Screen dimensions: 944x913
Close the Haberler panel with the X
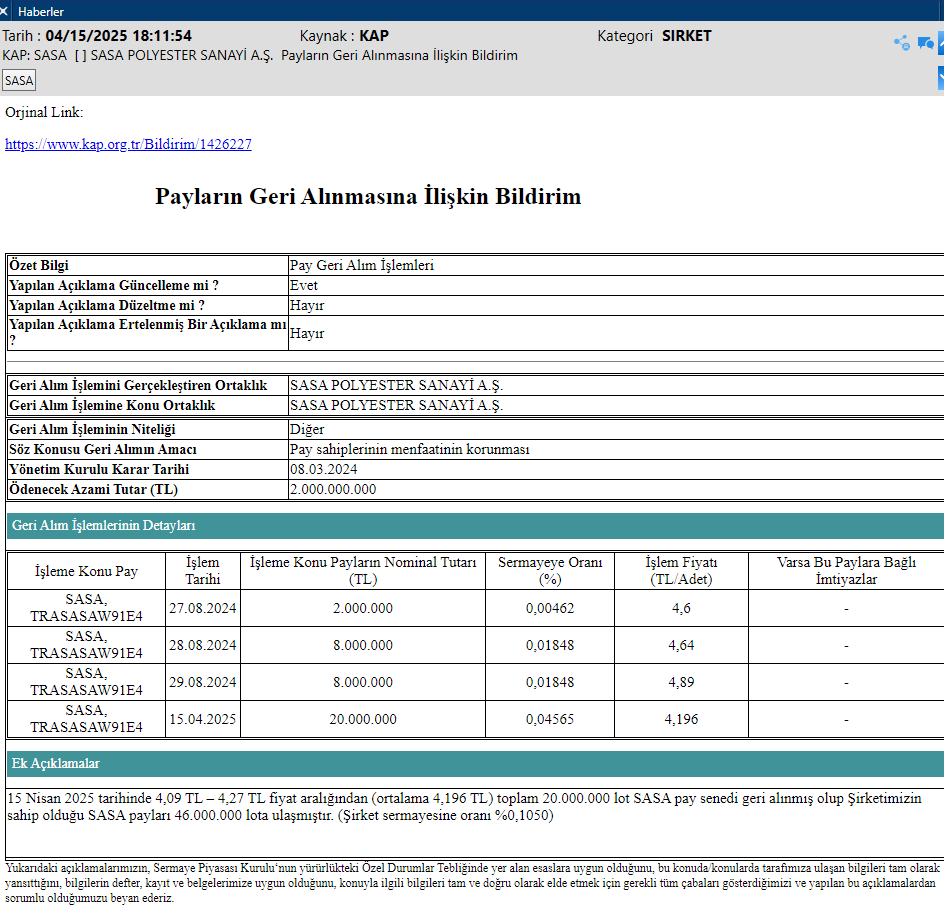pos(4,11)
